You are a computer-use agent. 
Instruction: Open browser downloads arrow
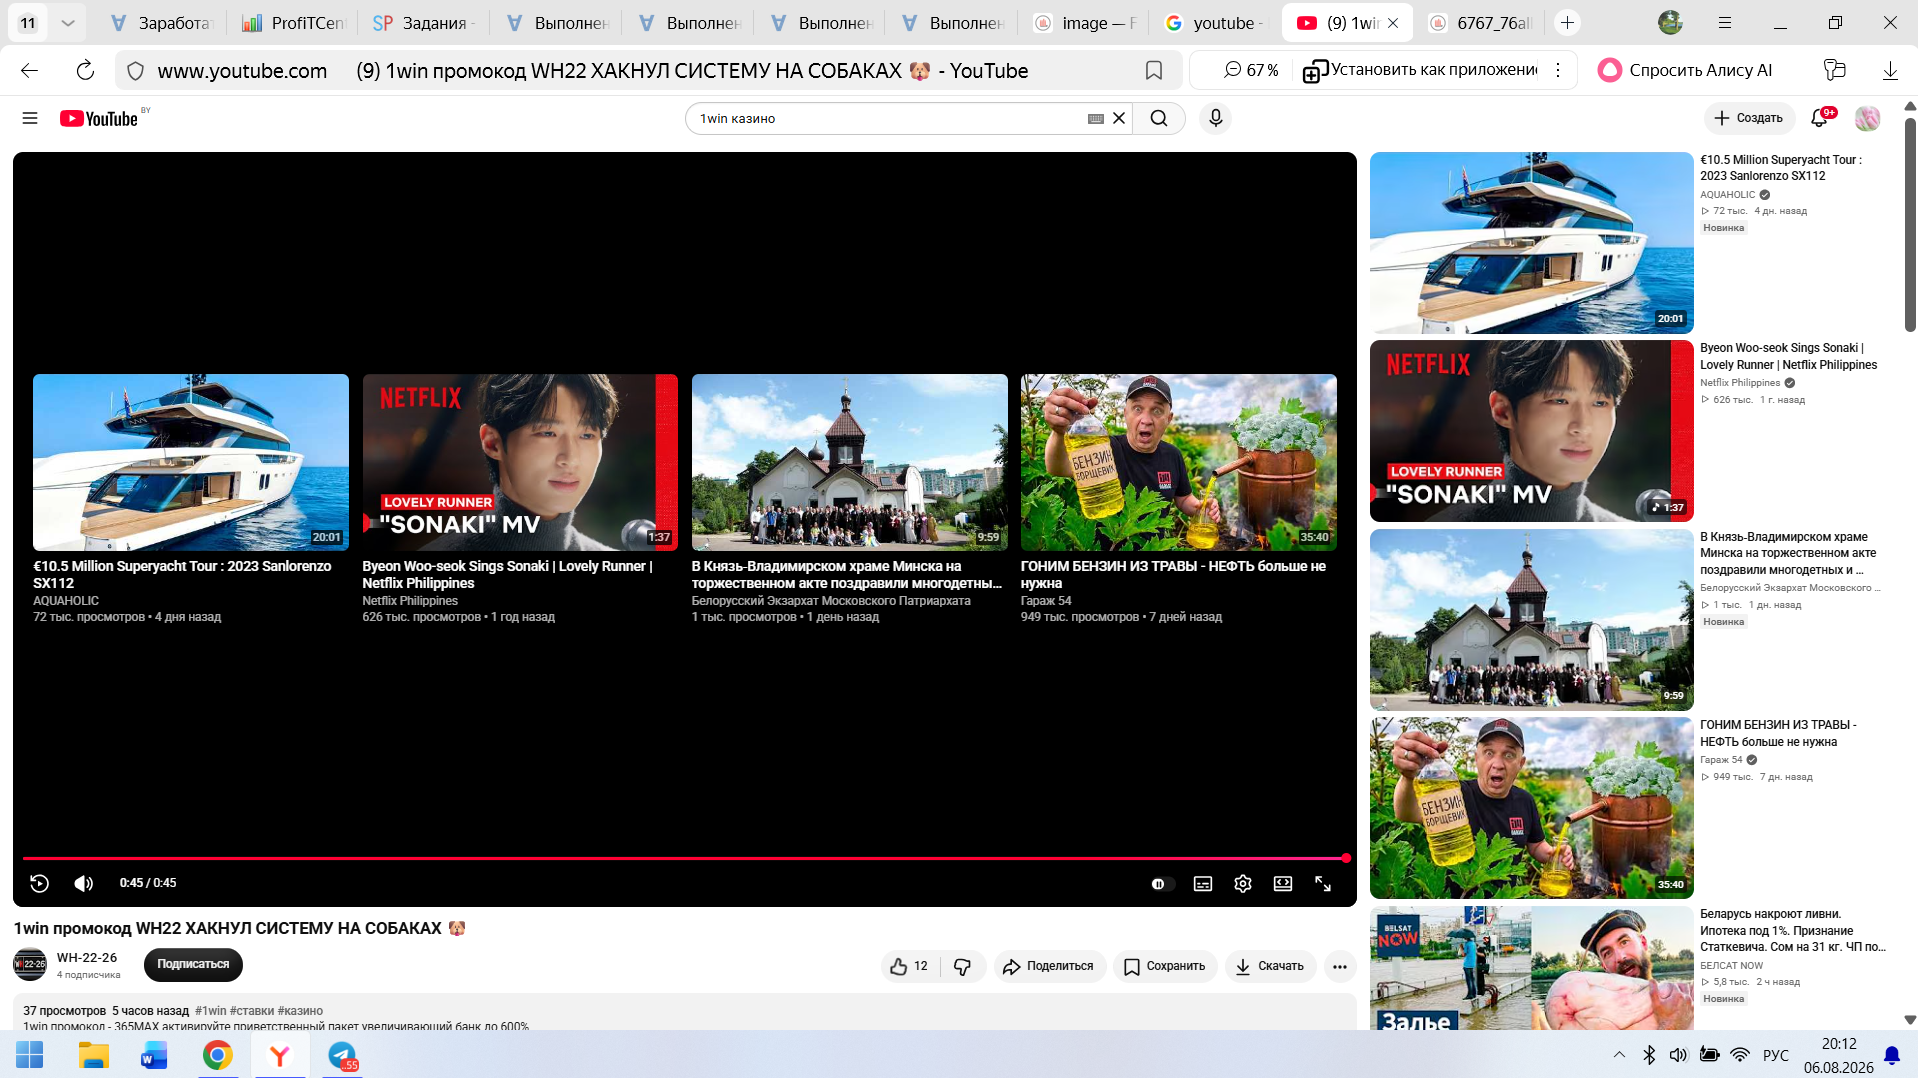(x=1890, y=70)
